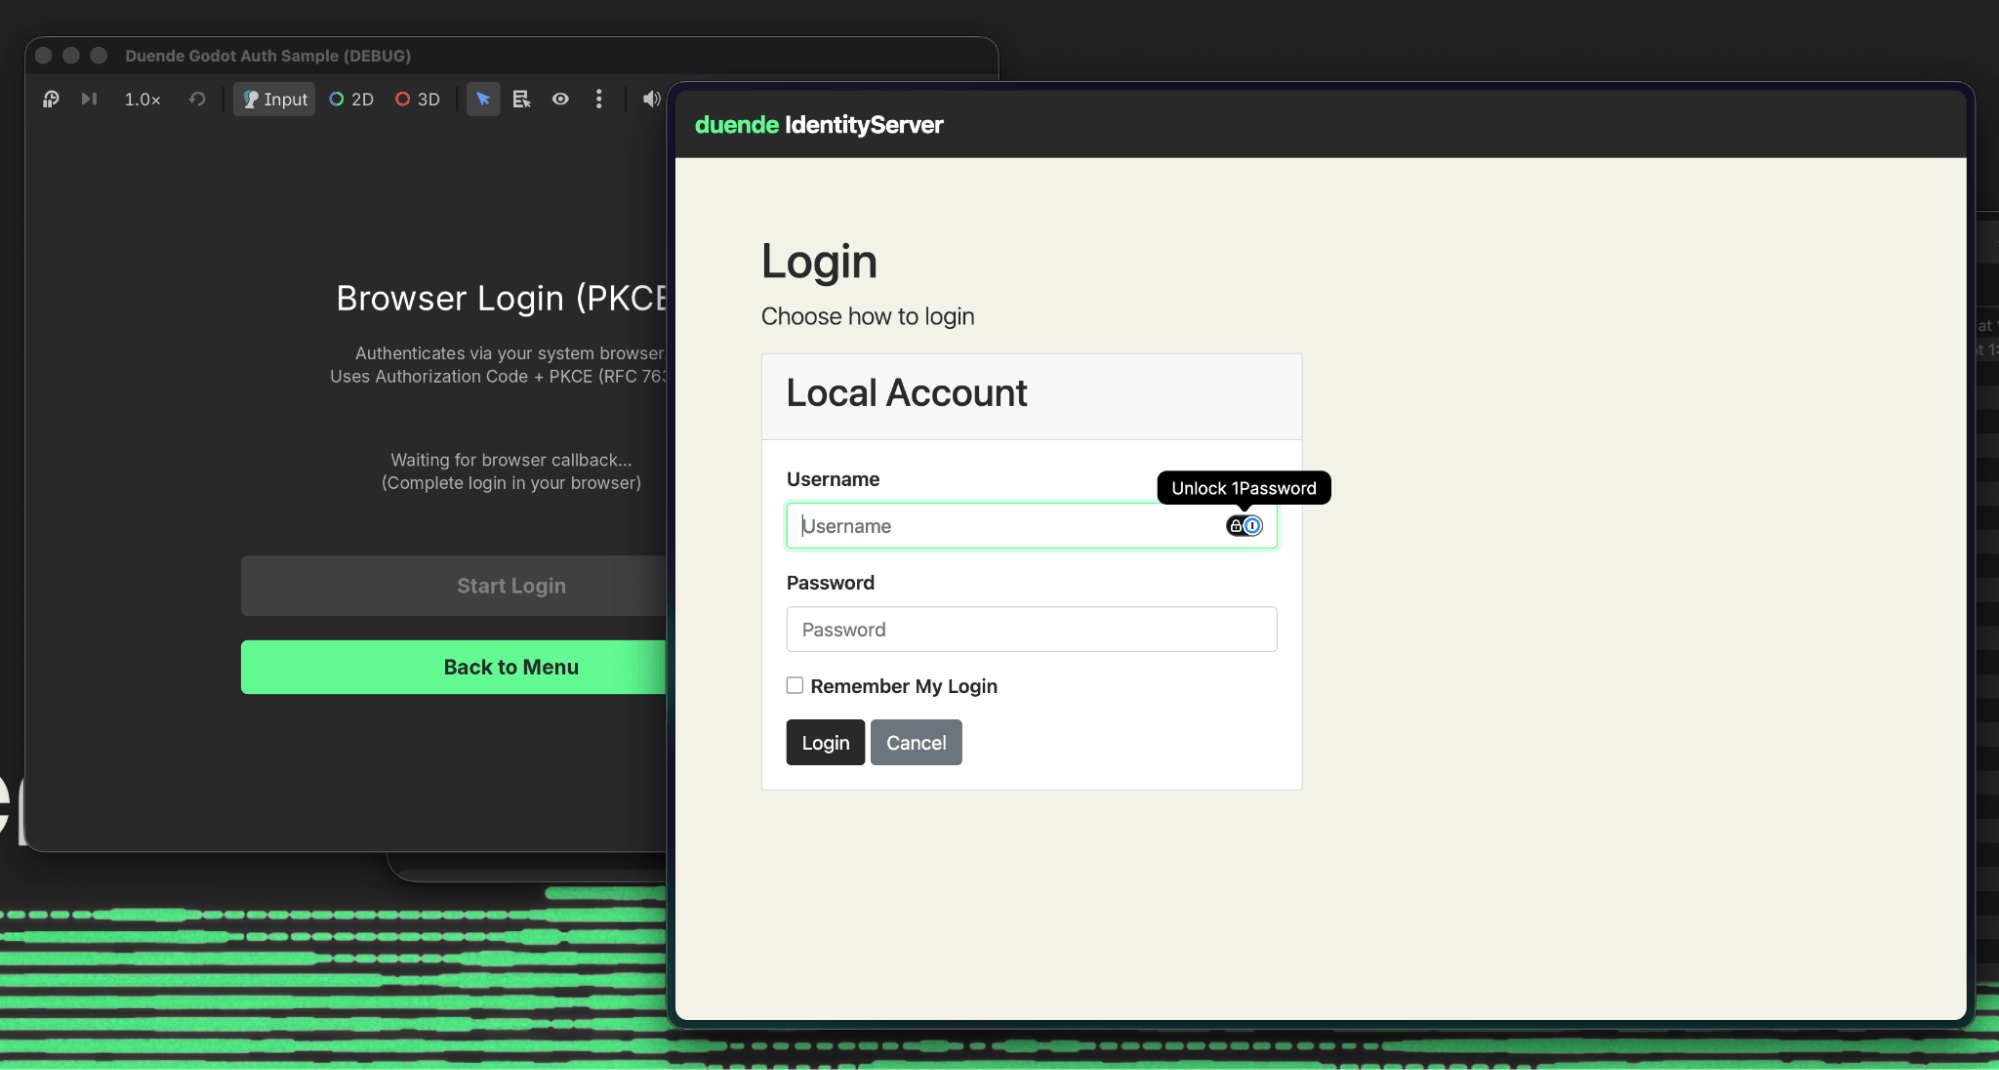Toggle the Input selection mode button
1999x1070 pixels.
pos(274,99)
